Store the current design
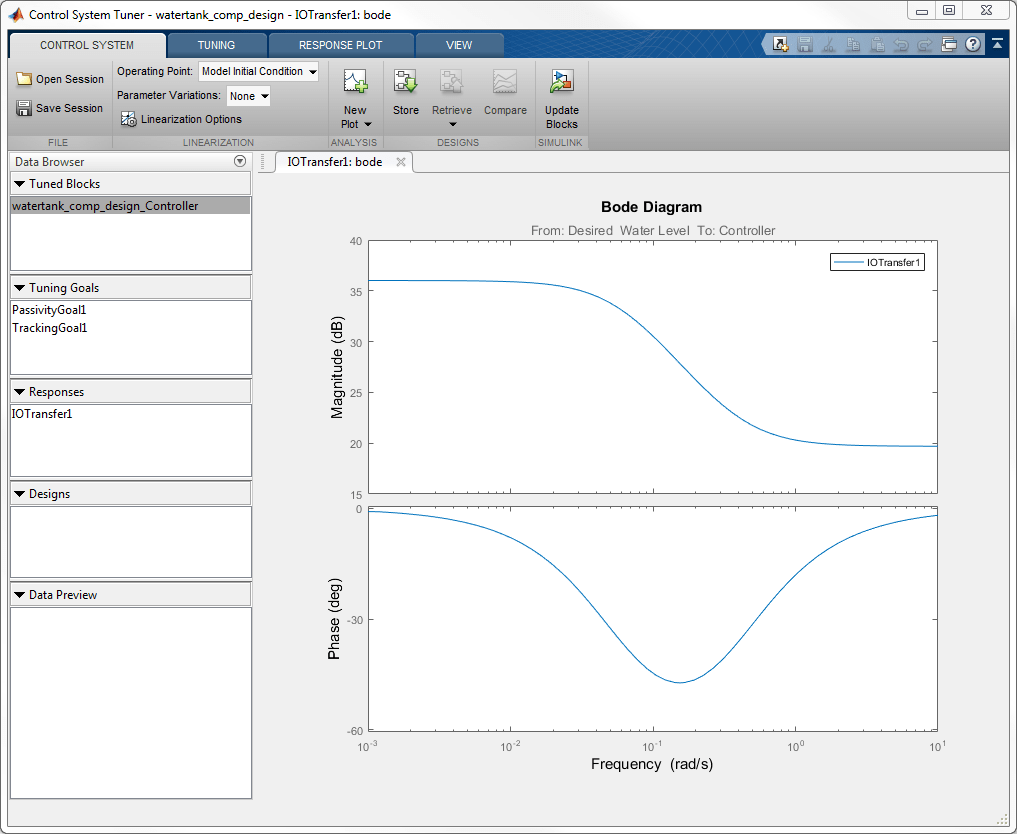The height and width of the screenshot is (834, 1017). click(x=405, y=93)
